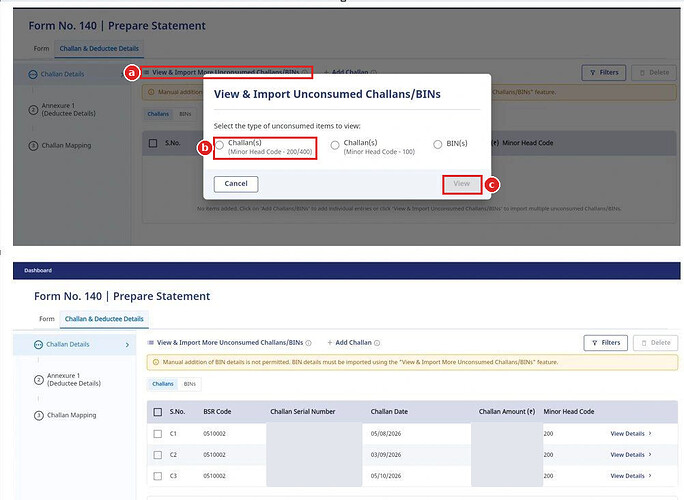
Task: Click the step 3 circle icon beside challan table
Action: [38, 415]
